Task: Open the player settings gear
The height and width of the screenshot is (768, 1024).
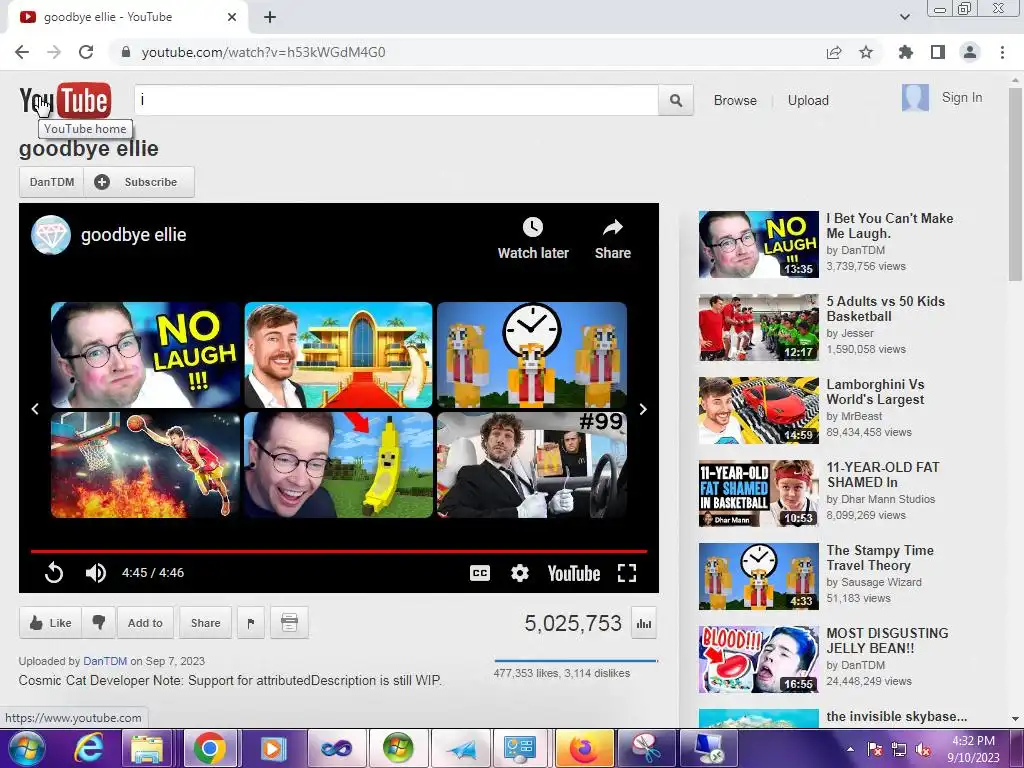Action: (520, 573)
